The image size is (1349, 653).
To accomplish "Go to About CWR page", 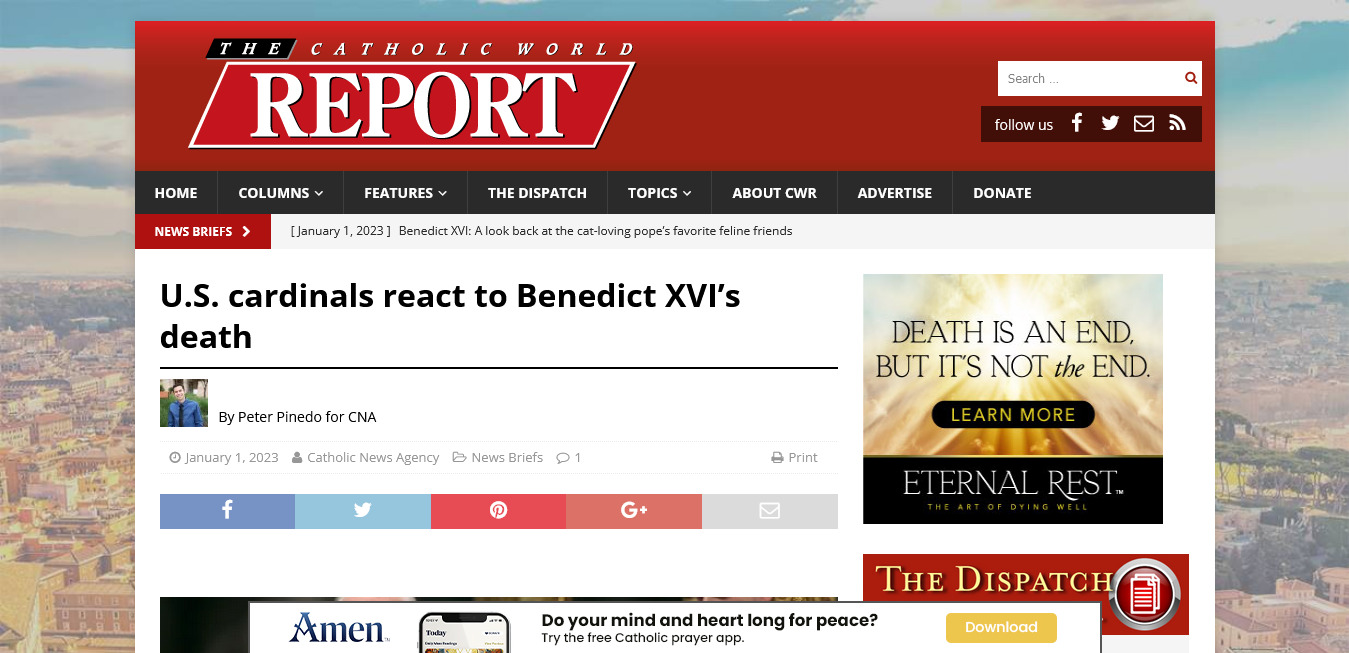I will [x=774, y=193].
